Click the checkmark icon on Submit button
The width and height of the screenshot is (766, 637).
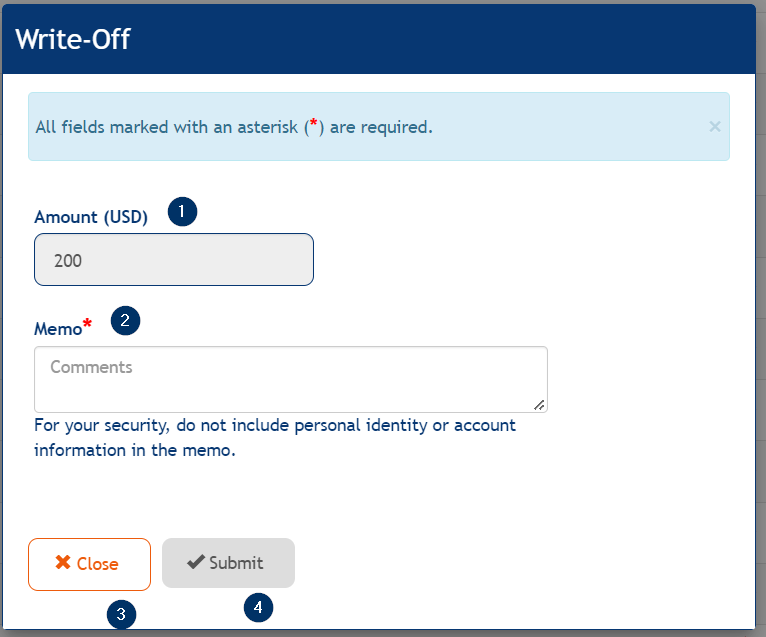(x=196, y=562)
